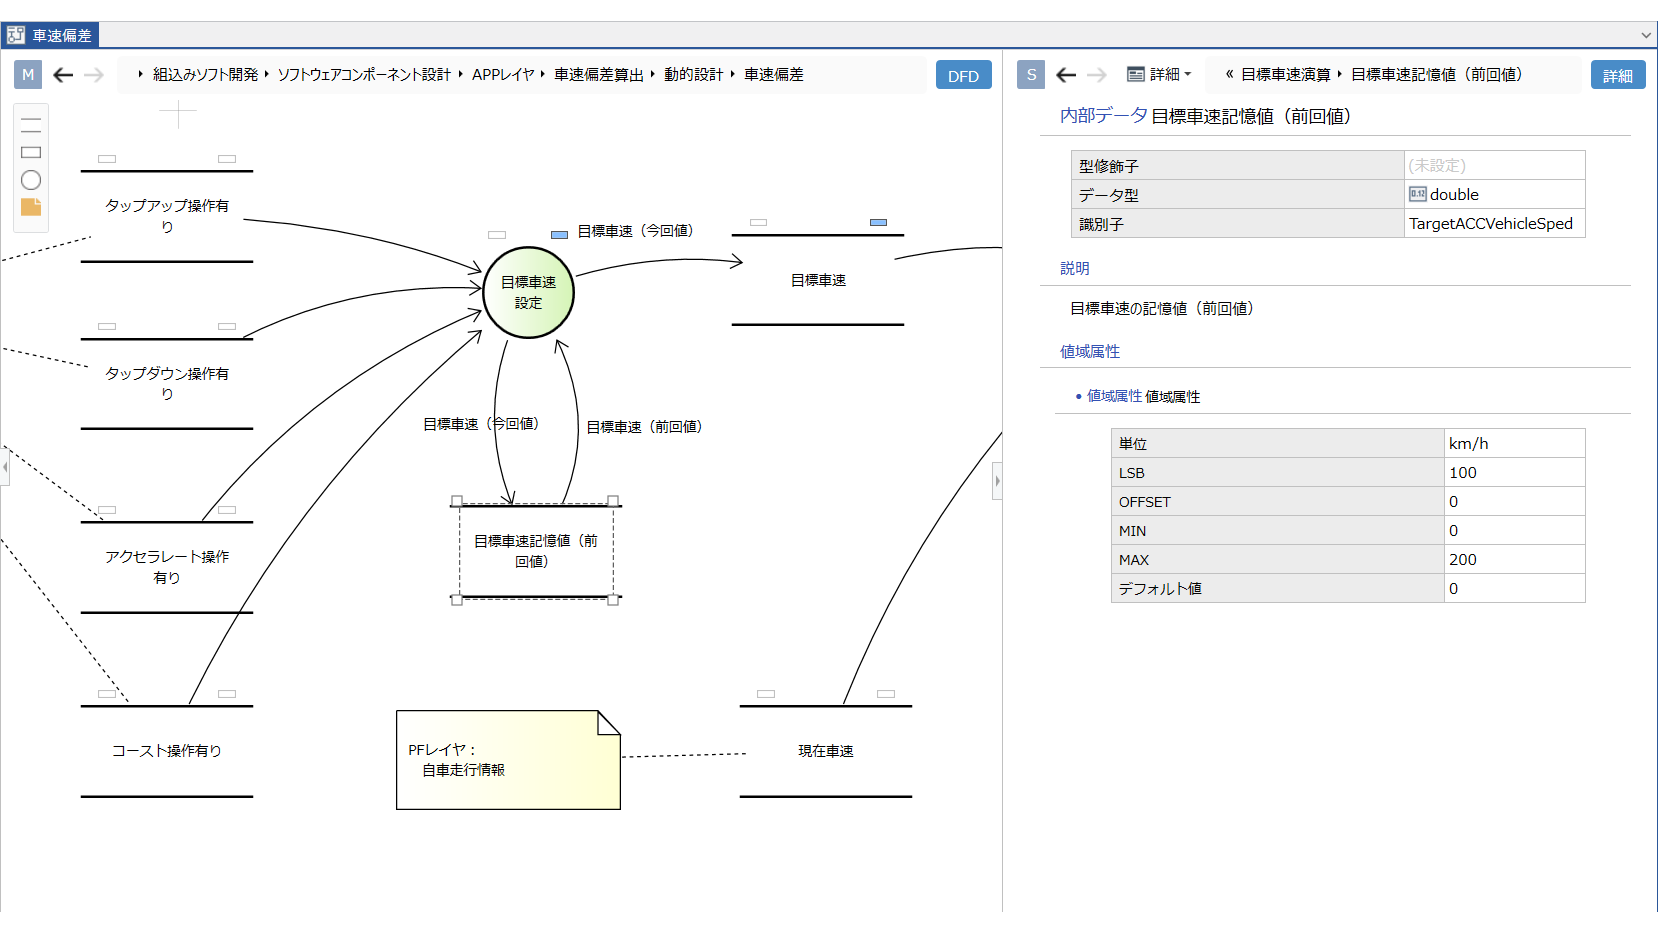Select the 目標車速設定 process circle

(528, 292)
